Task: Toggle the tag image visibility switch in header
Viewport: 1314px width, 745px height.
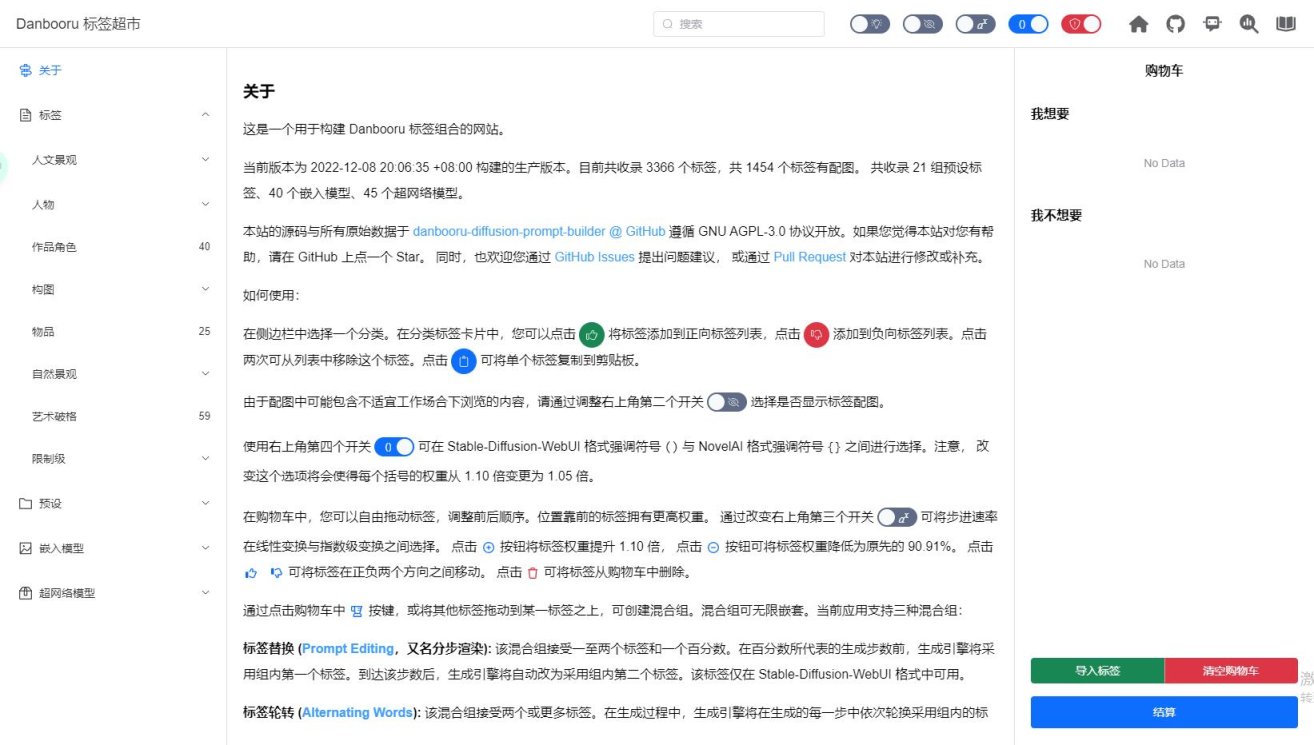Action: pos(922,25)
